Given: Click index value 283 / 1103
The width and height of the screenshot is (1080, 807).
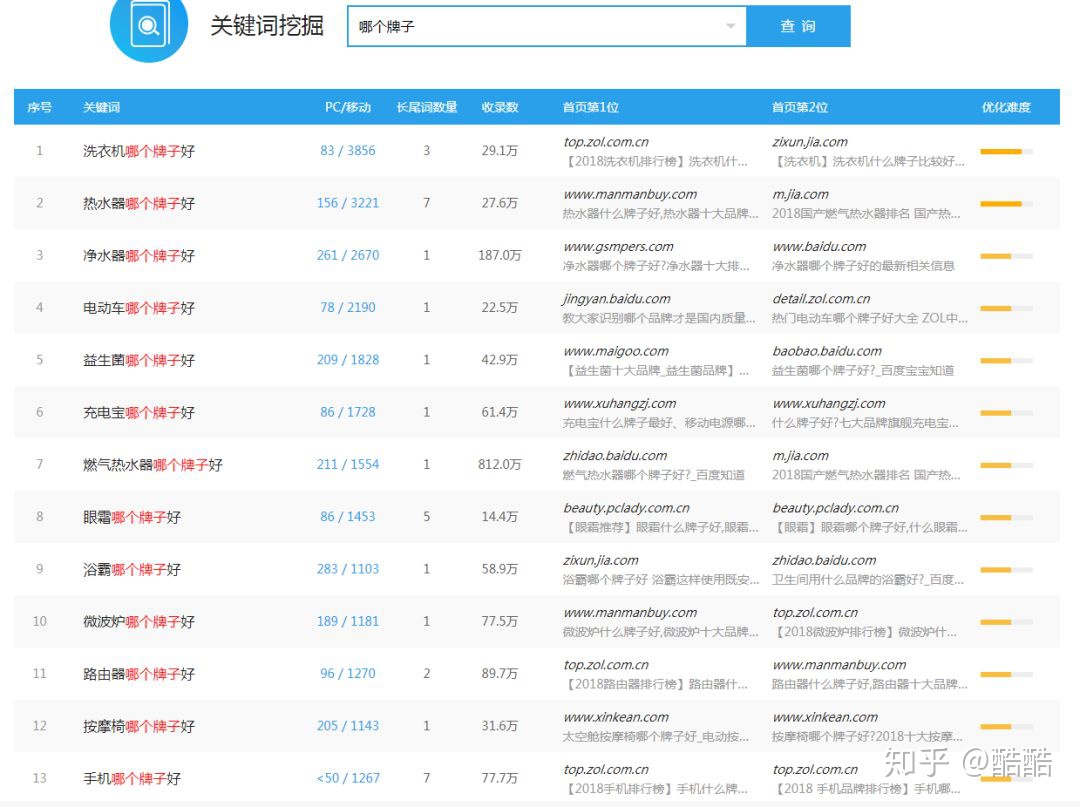Looking at the screenshot, I should (348, 569).
